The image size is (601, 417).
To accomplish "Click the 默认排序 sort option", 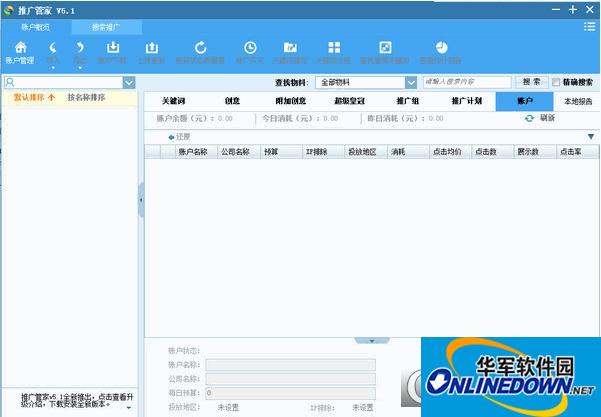I will point(34,98).
